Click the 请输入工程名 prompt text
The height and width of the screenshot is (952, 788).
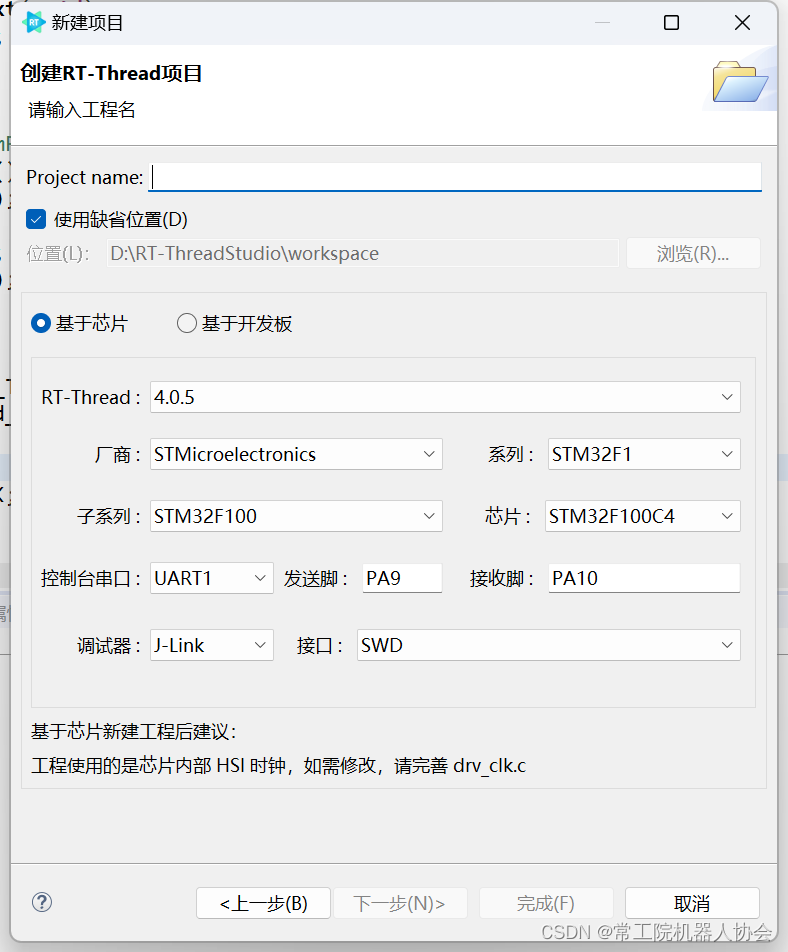[81, 110]
